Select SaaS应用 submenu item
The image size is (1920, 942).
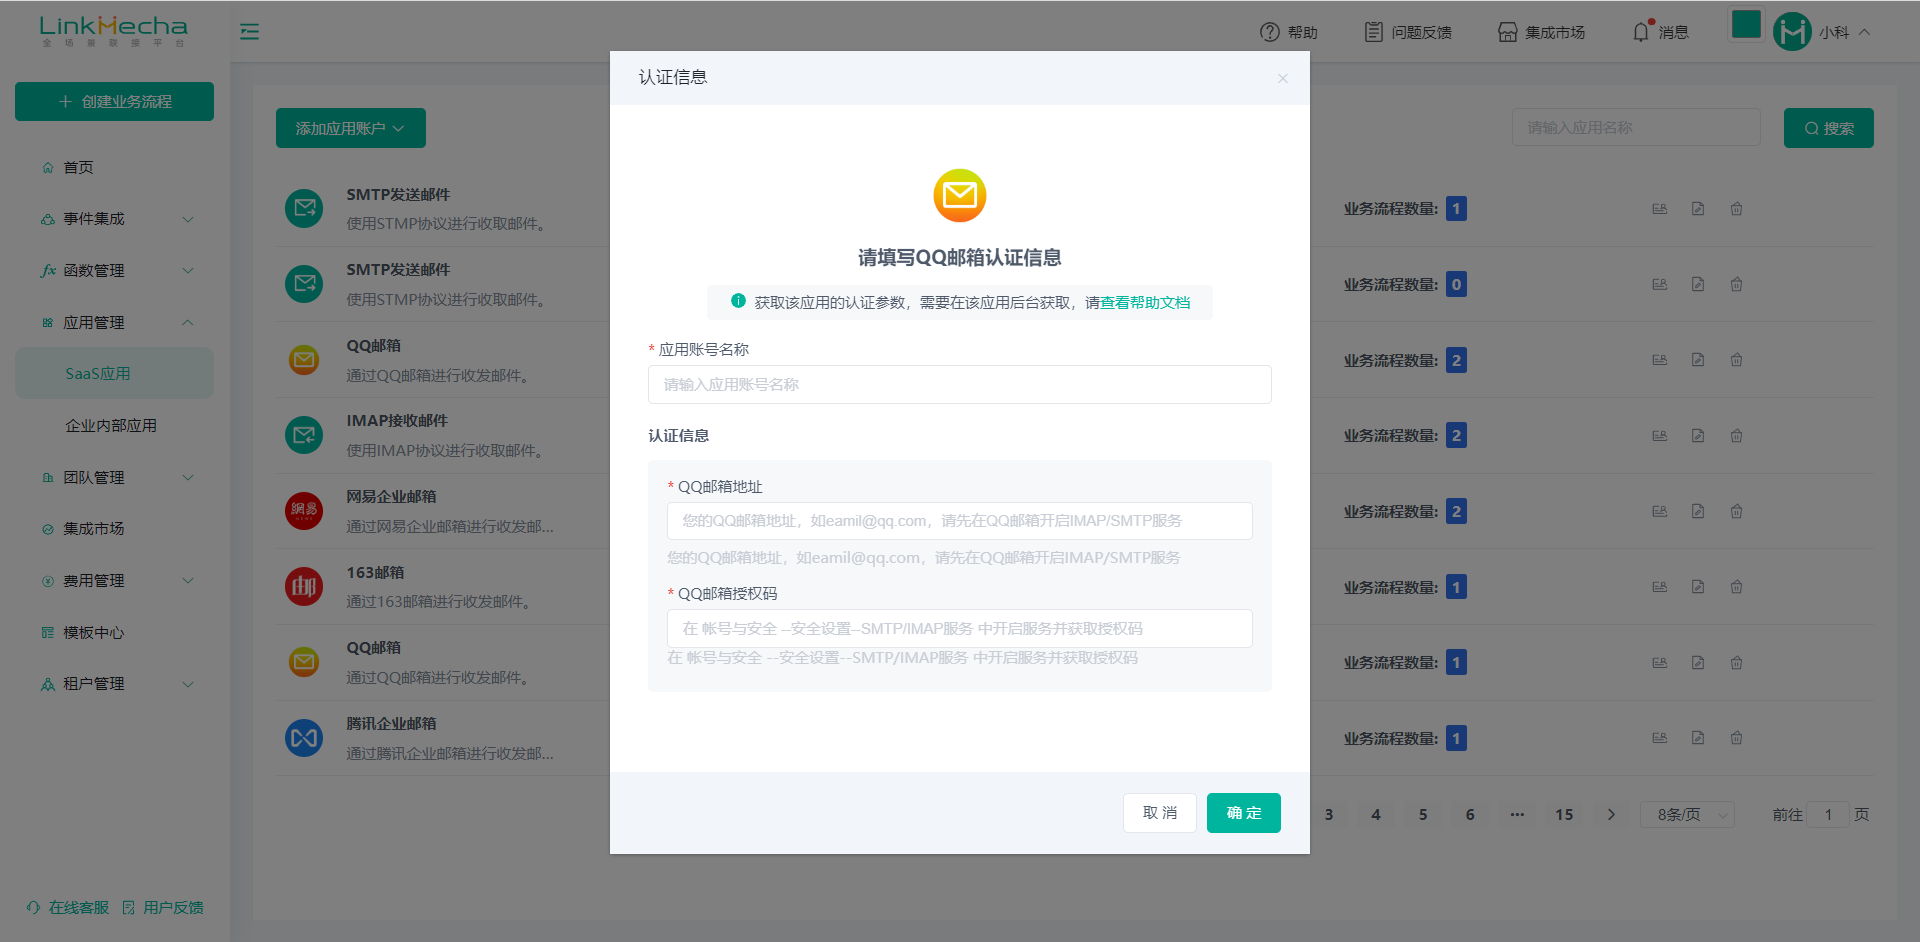click(114, 373)
